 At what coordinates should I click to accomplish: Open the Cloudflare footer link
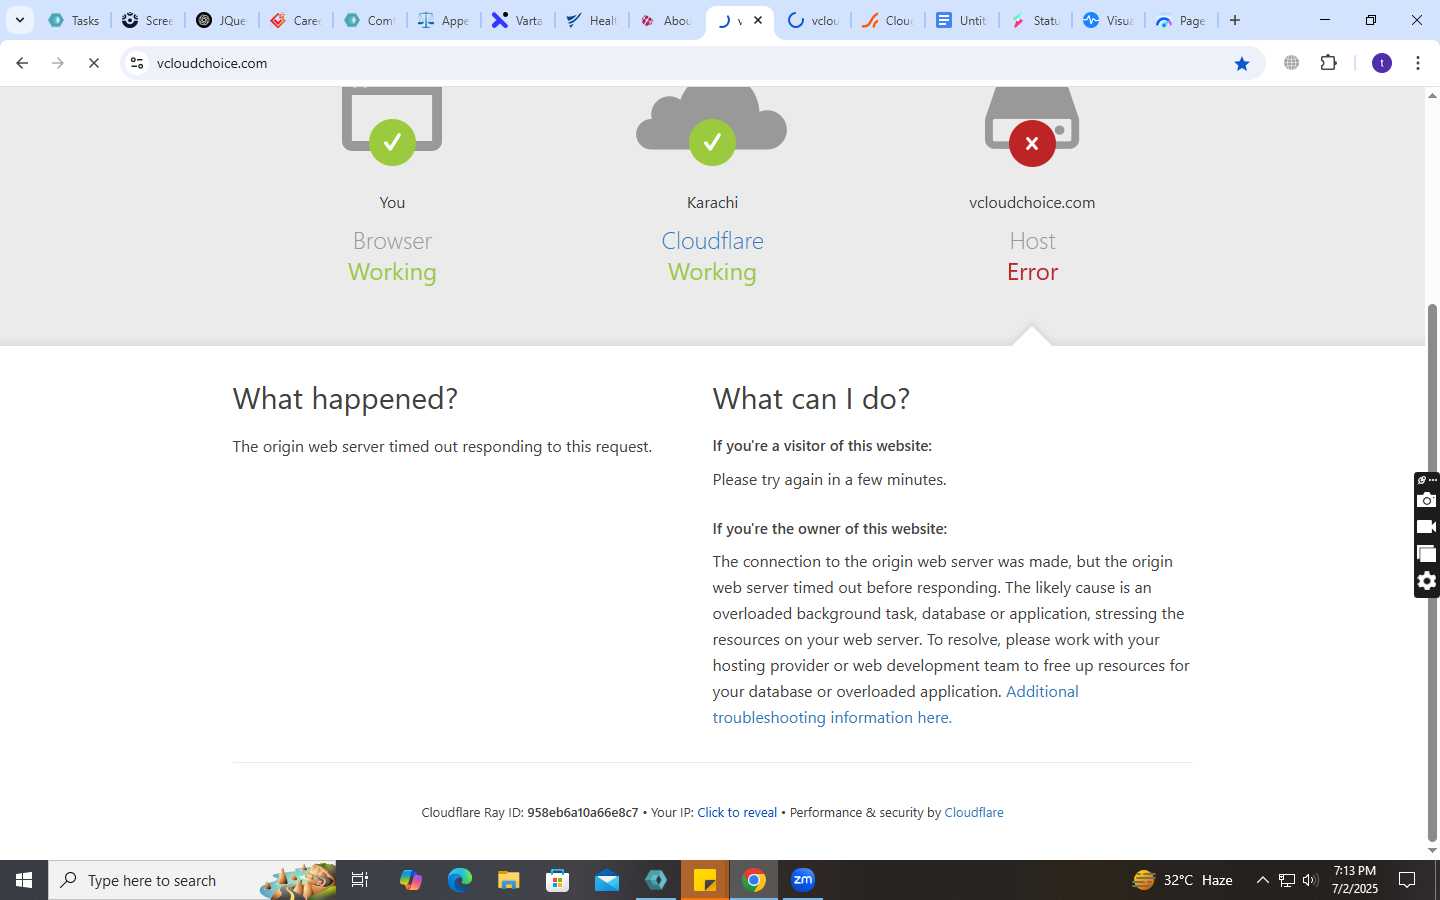974,812
